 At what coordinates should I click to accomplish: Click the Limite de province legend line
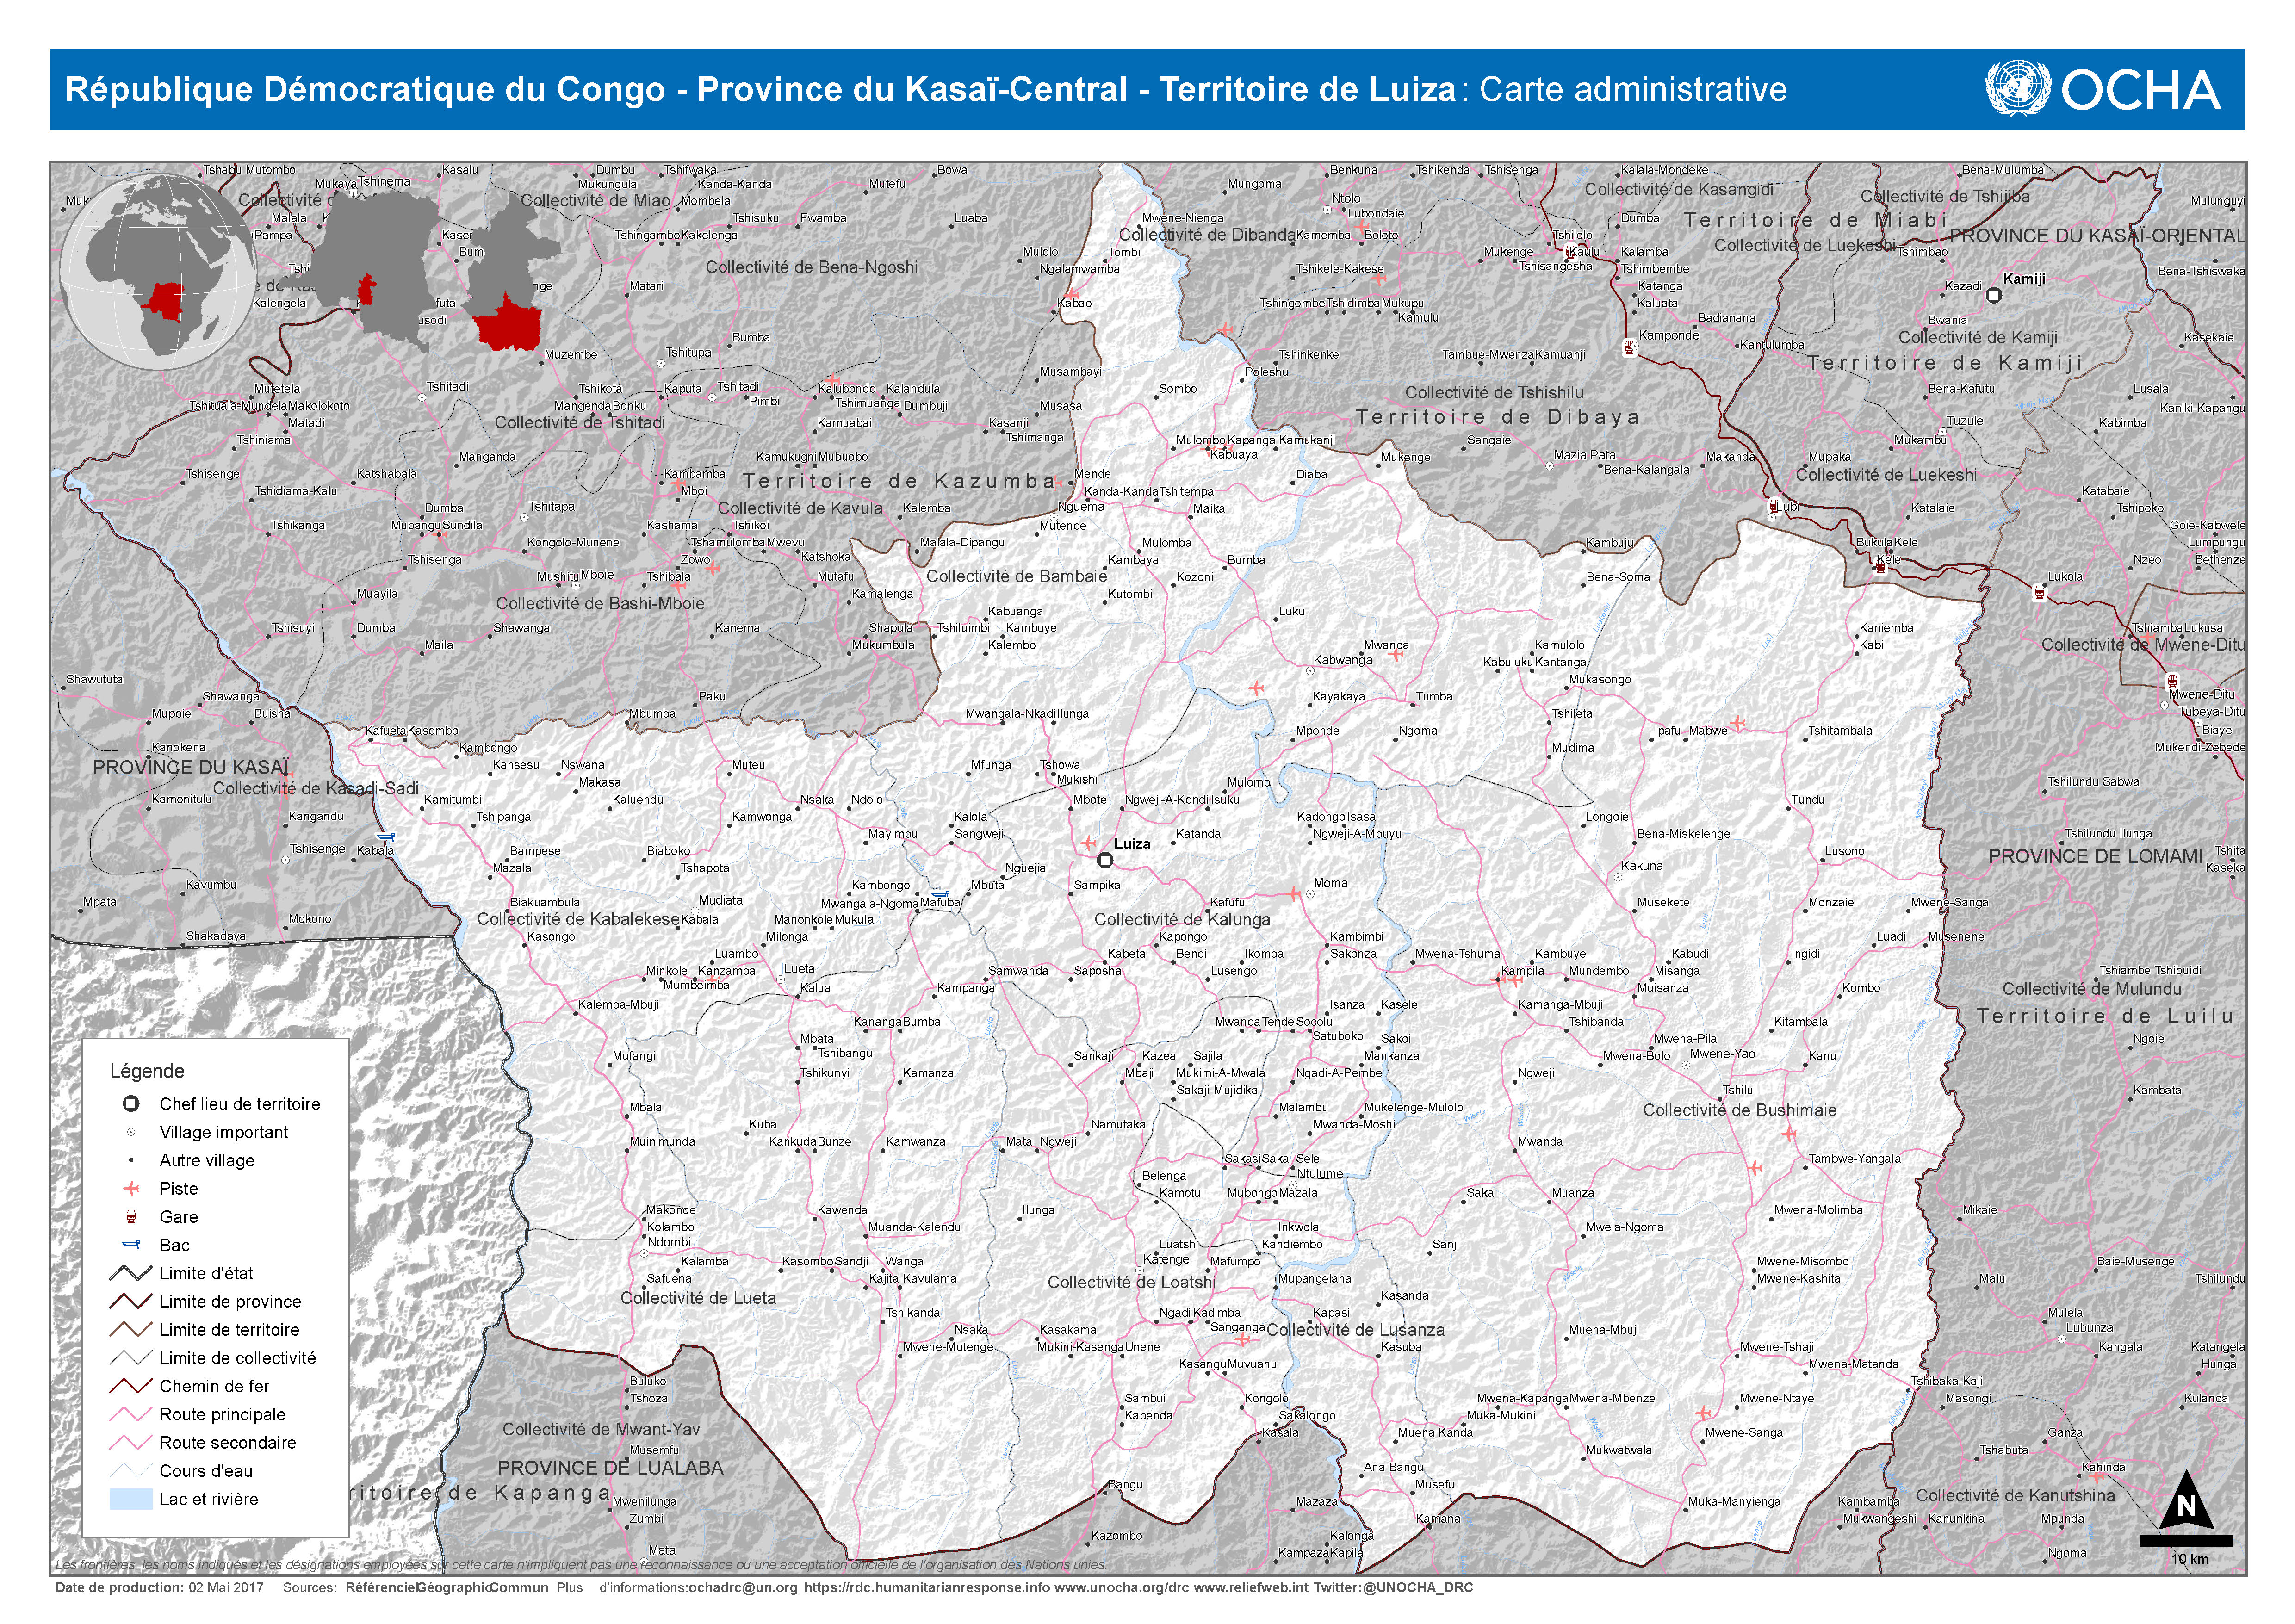pyautogui.click(x=131, y=1301)
